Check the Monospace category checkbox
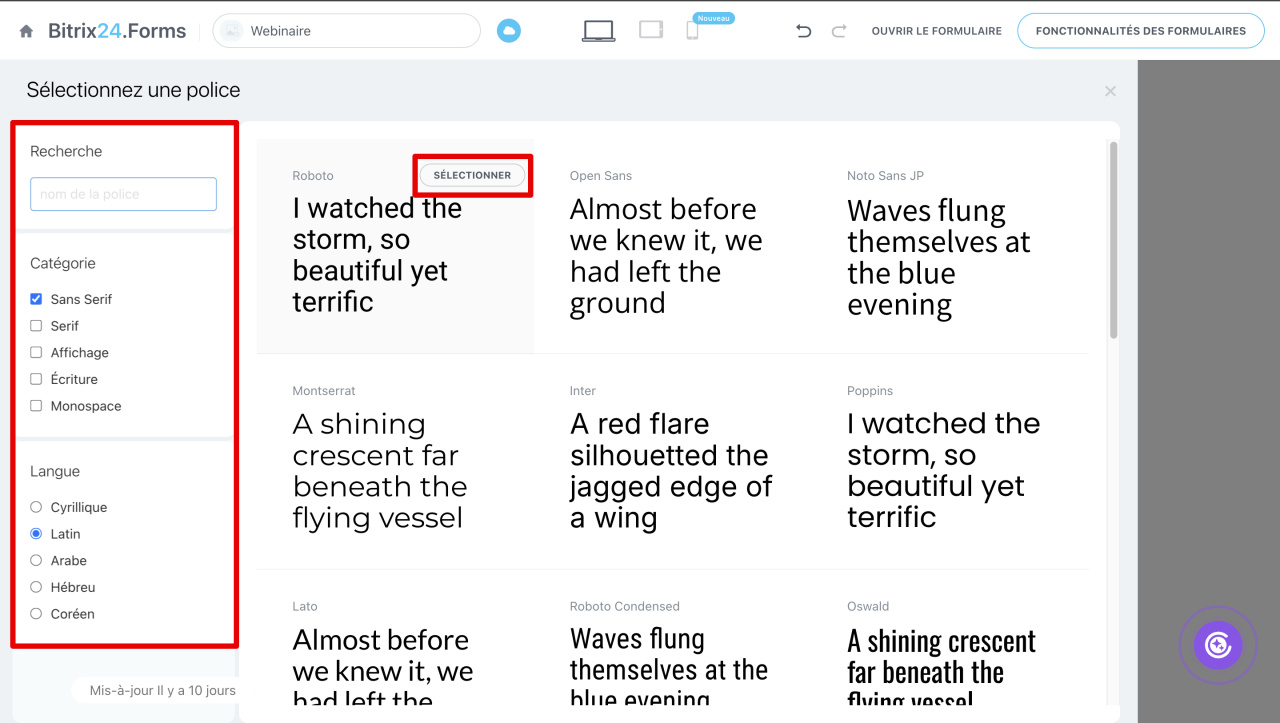This screenshot has height=723, width=1280. (x=36, y=406)
